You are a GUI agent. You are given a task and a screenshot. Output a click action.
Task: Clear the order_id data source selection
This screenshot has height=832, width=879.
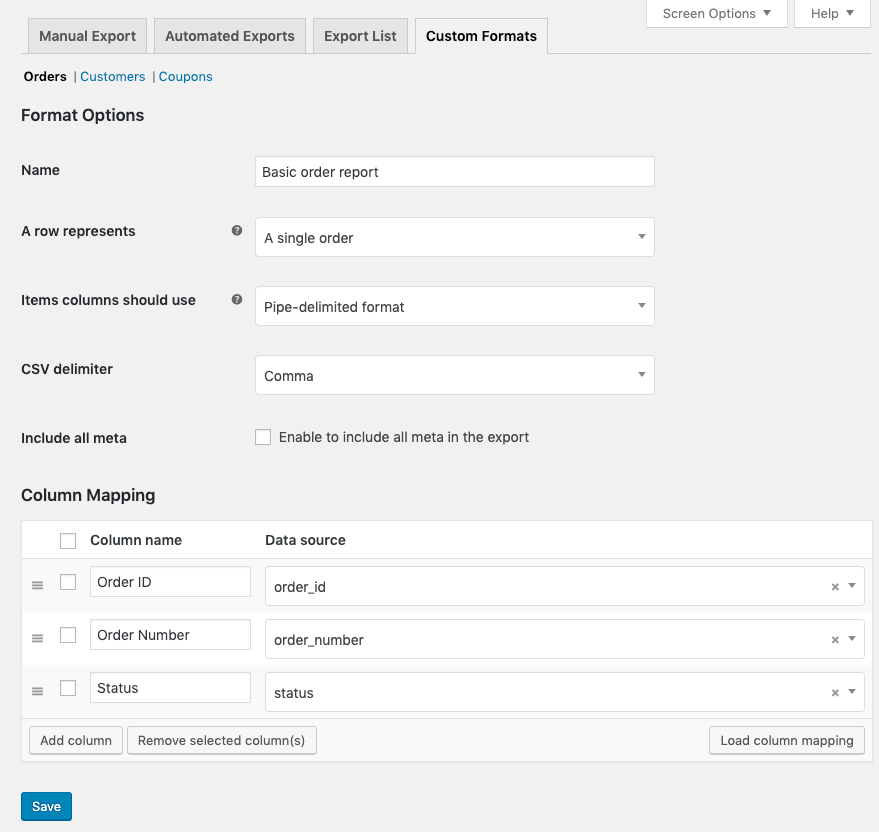click(835, 587)
